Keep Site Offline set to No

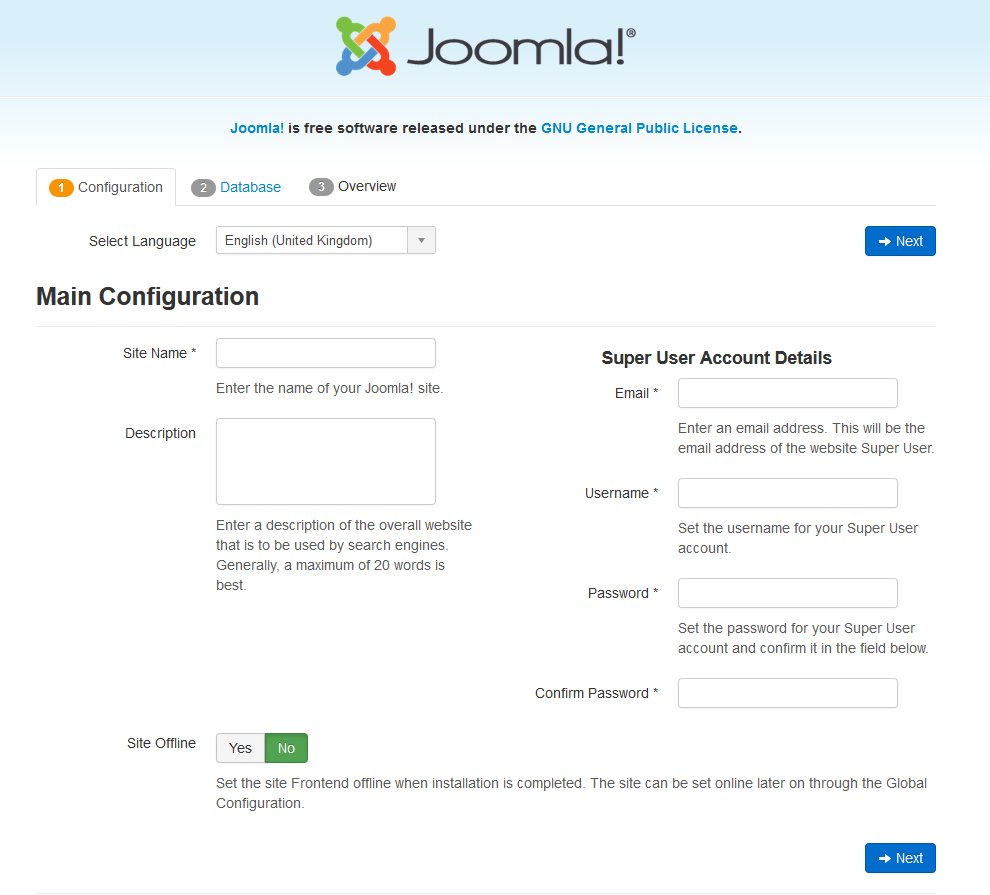(x=286, y=747)
